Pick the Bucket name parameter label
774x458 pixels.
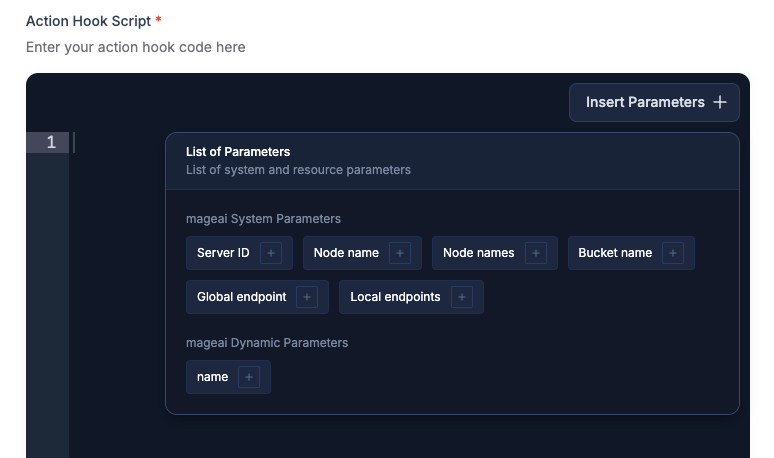click(x=615, y=253)
